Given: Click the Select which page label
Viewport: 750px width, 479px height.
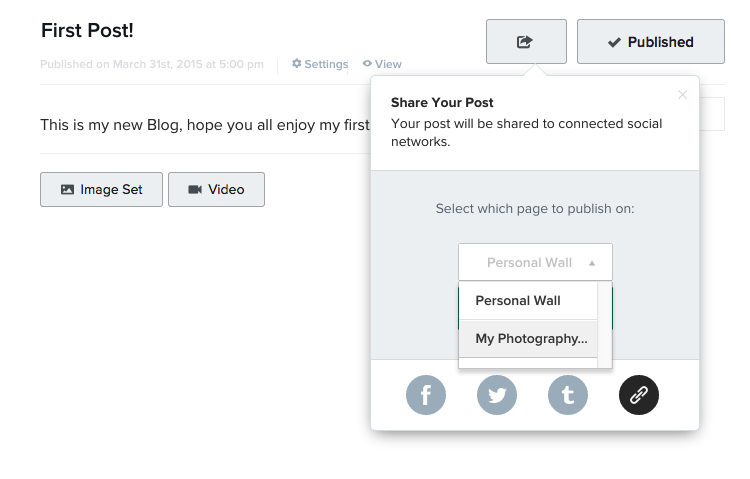Looking at the screenshot, I should [x=535, y=209].
